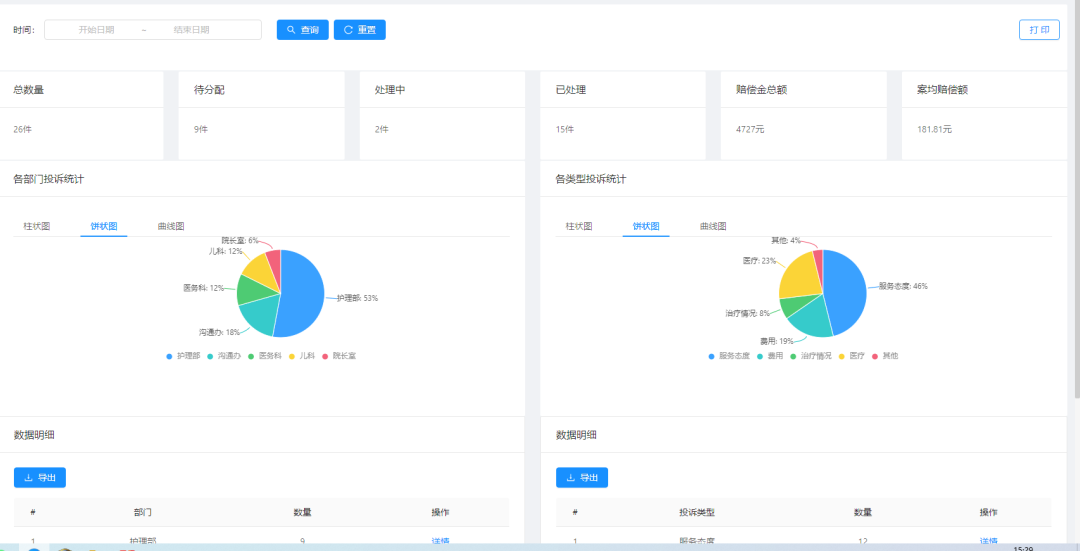This screenshot has width=1080, height=551.
Task: Click the 181.81元 average value
Action: tap(934, 129)
